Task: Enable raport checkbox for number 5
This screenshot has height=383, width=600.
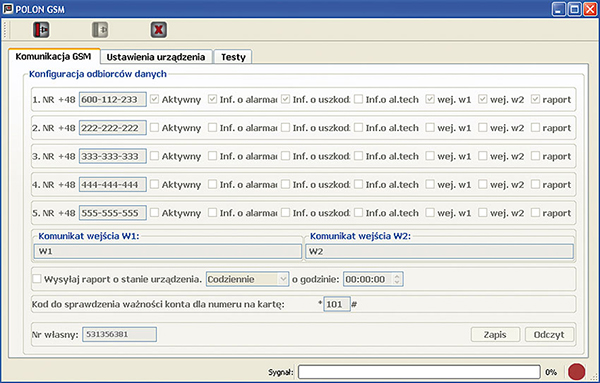Action: coord(535,212)
